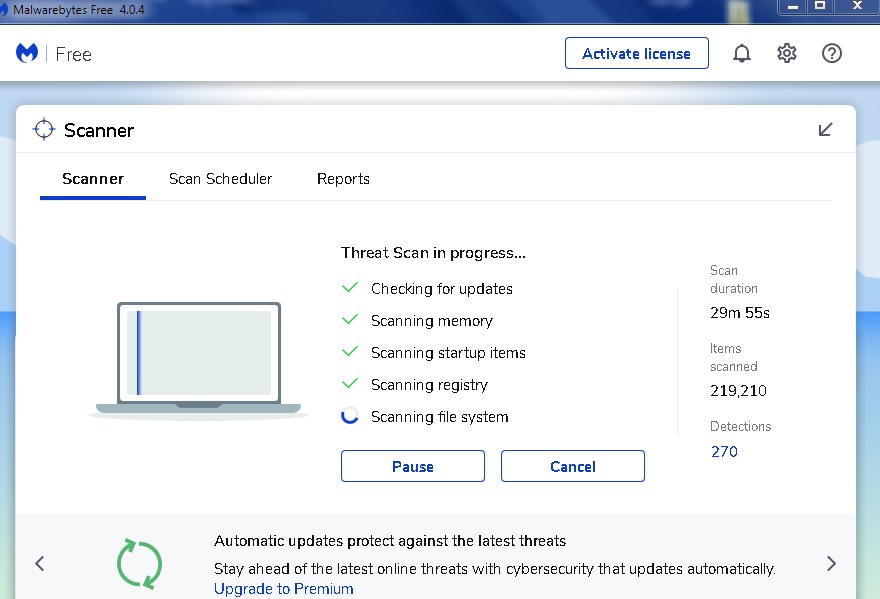Click the Scanner panel title text
Screen dimensions: 880x599
coord(99,130)
